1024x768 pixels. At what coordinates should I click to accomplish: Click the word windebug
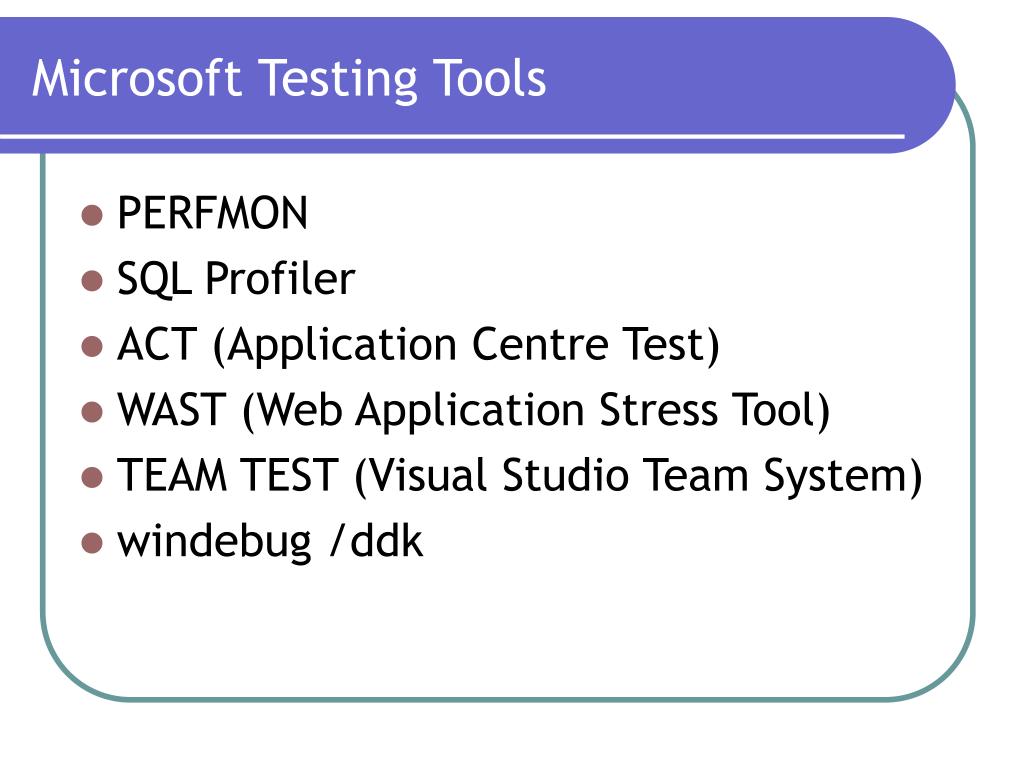(x=214, y=542)
